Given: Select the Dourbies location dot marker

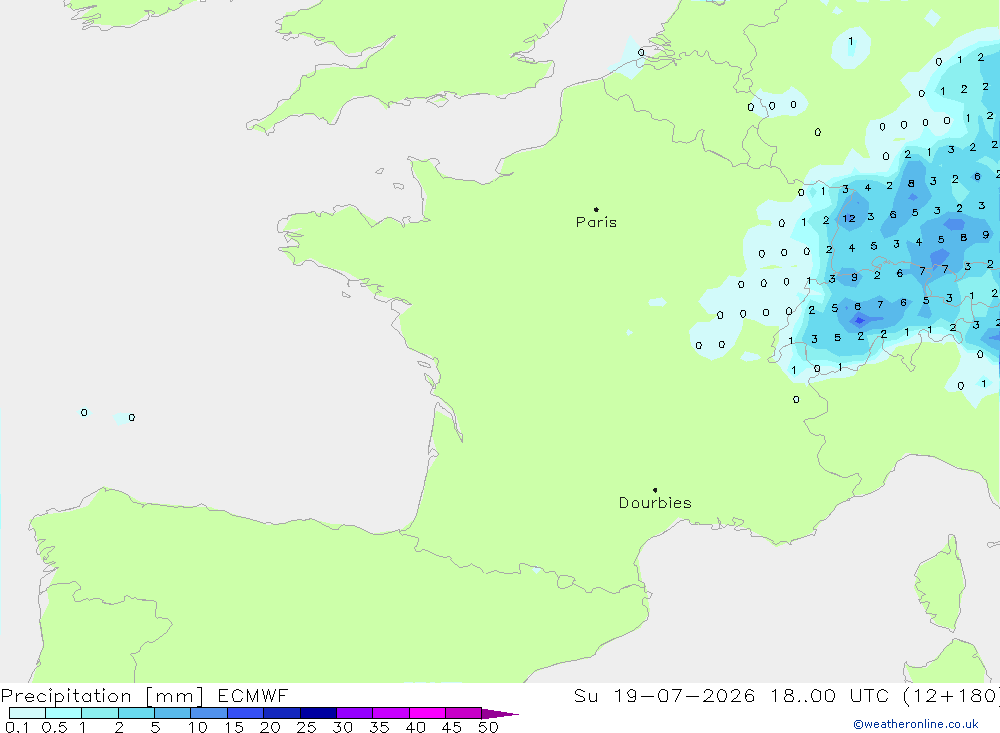Looking at the screenshot, I should pos(655,490).
